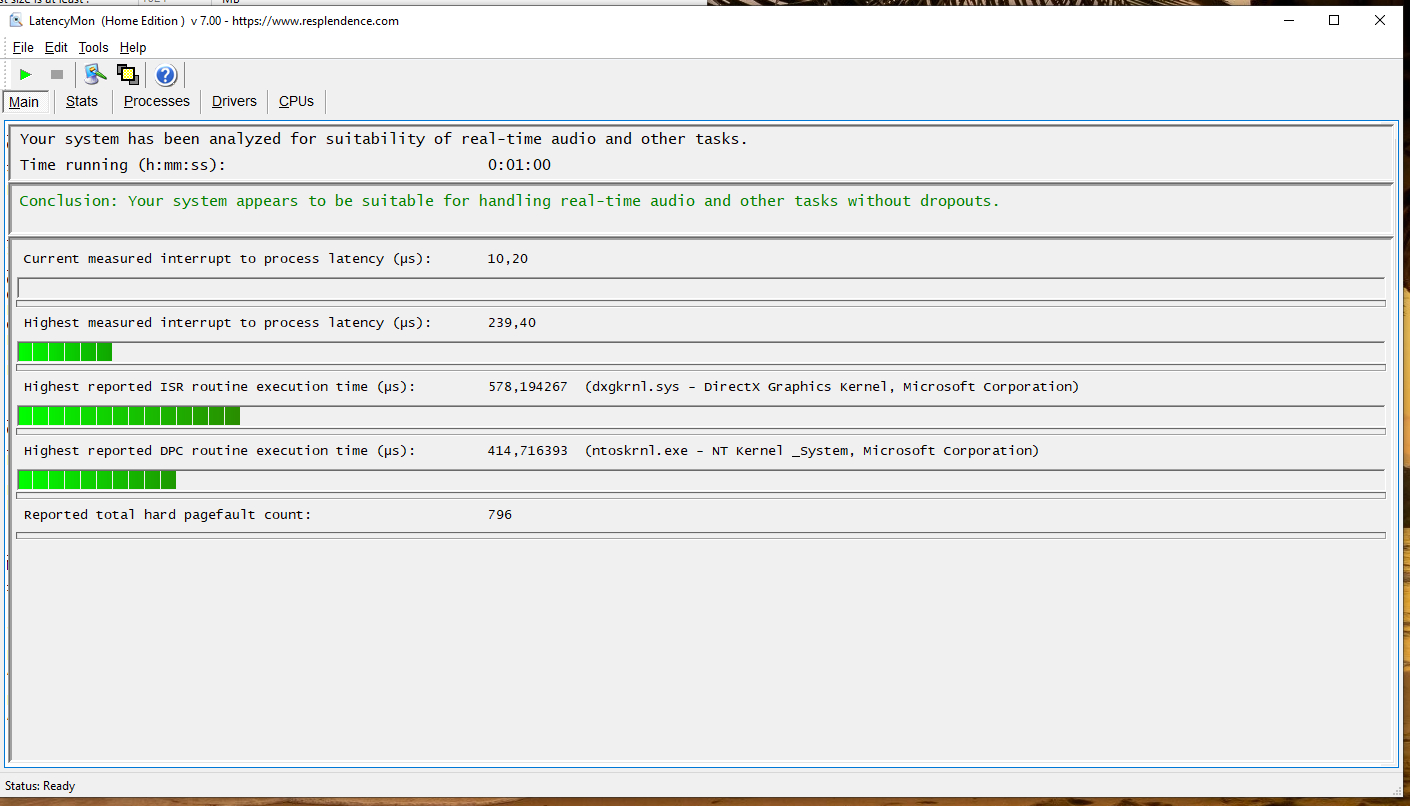The image size is (1410, 806).
Task: Switch to the Main tab
Action: click(24, 102)
